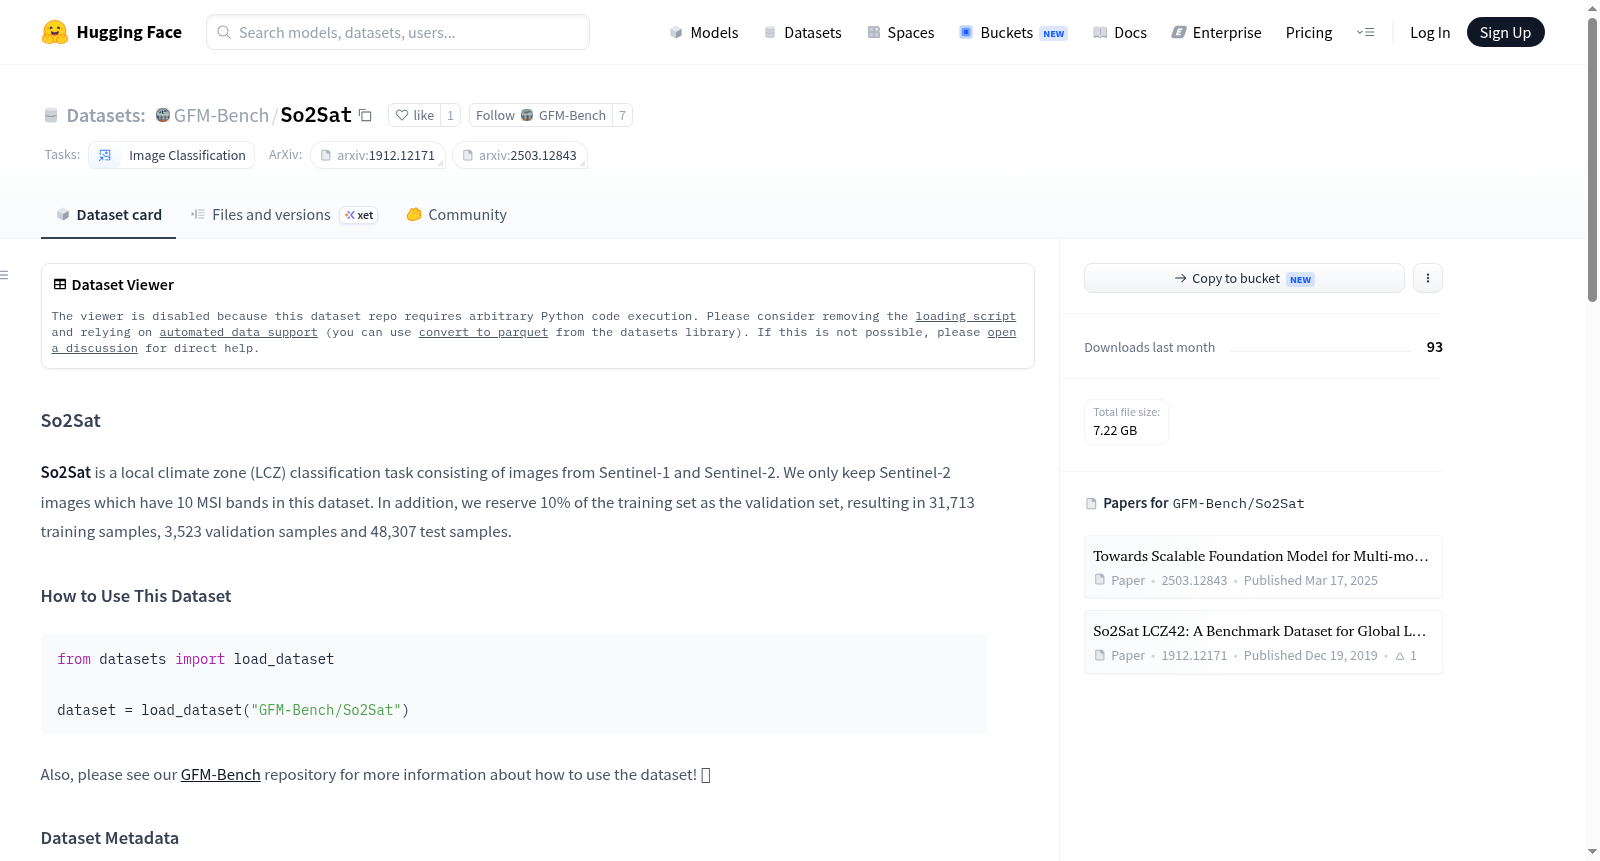This screenshot has width=1600, height=861.
Task: Click the open a discussion link
Action: click(1001, 332)
